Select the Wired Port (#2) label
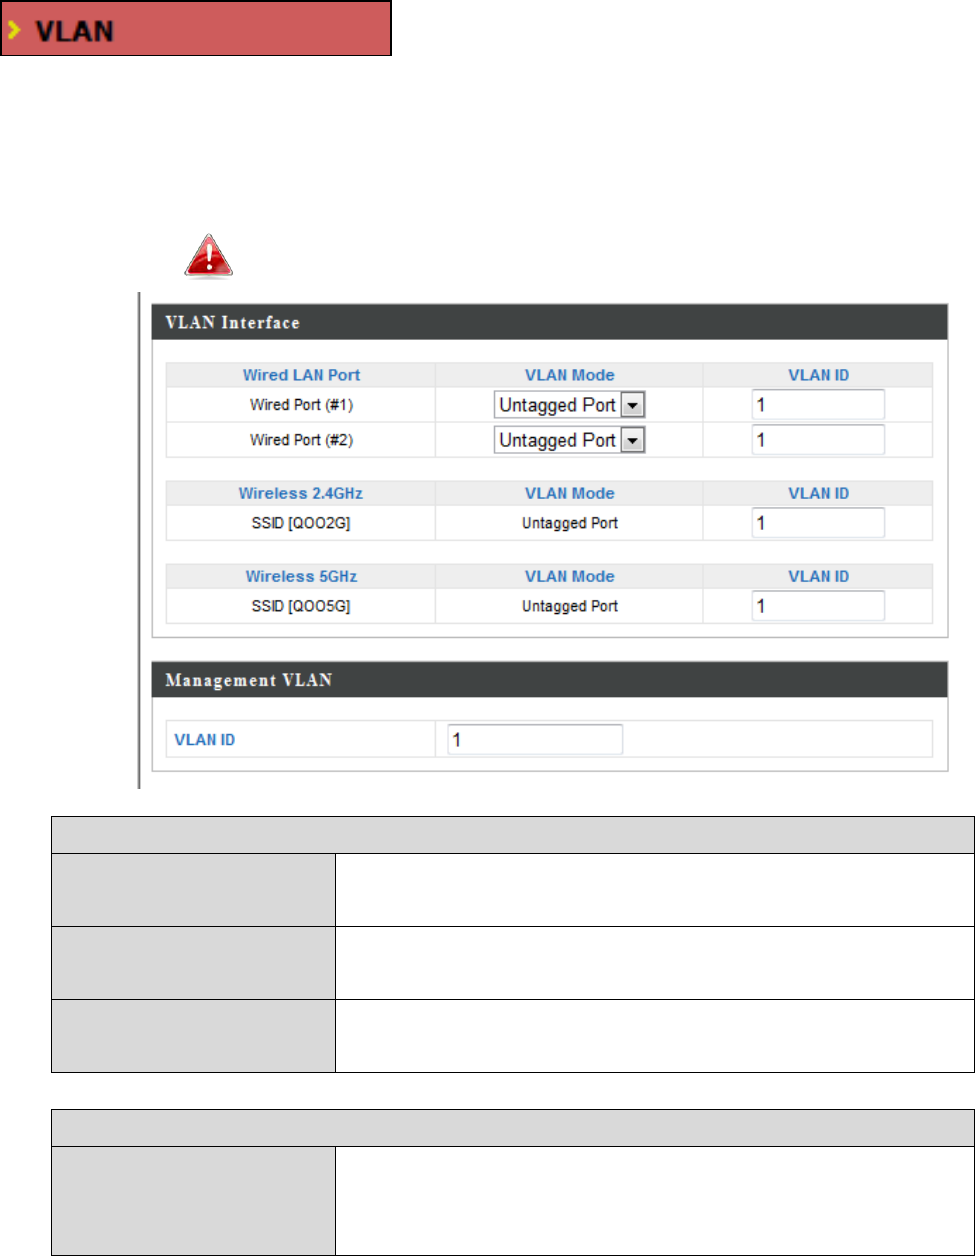Image resolution: width=975 pixels, height=1256 pixels. (x=302, y=440)
